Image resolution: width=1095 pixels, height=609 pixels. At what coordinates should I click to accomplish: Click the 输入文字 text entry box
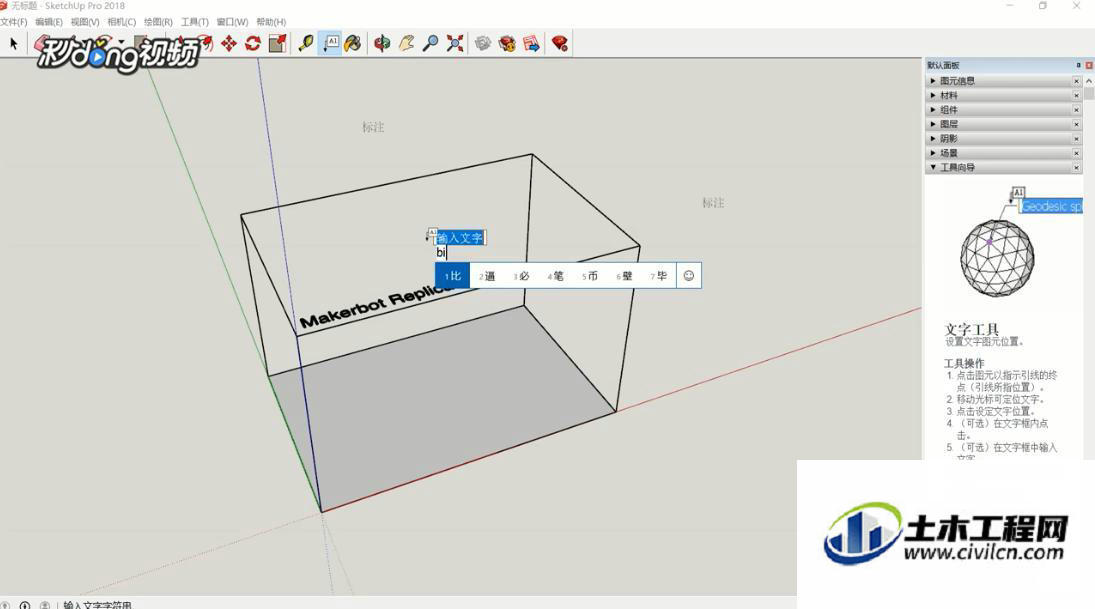tap(460, 238)
